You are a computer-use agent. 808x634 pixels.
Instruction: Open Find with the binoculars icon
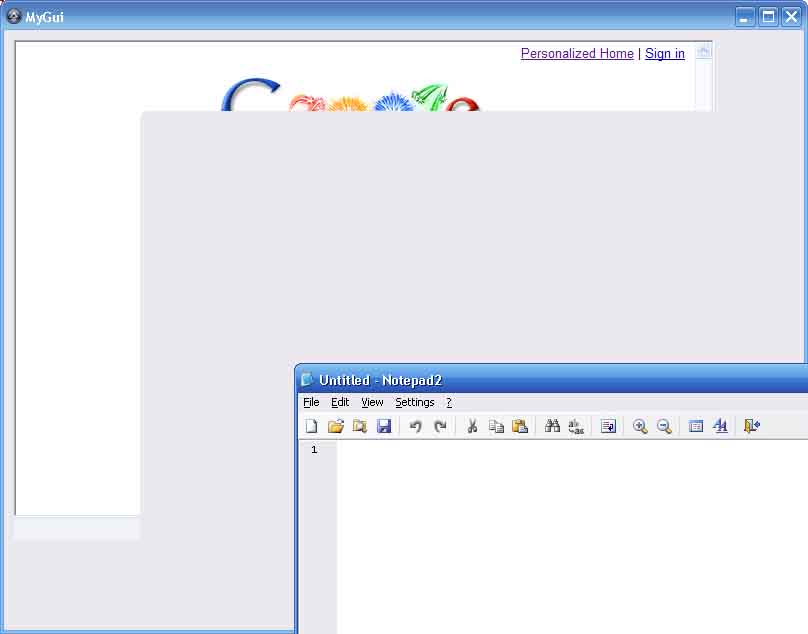552,426
